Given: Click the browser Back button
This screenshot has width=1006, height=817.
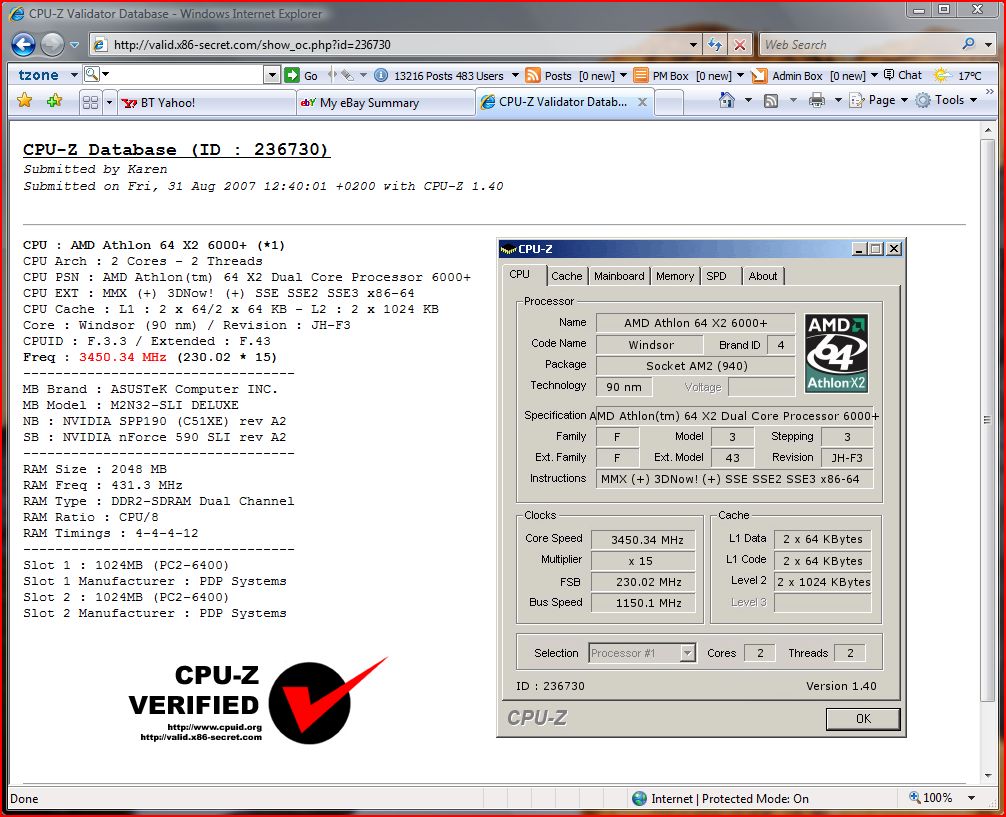Looking at the screenshot, I should [23, 44].
